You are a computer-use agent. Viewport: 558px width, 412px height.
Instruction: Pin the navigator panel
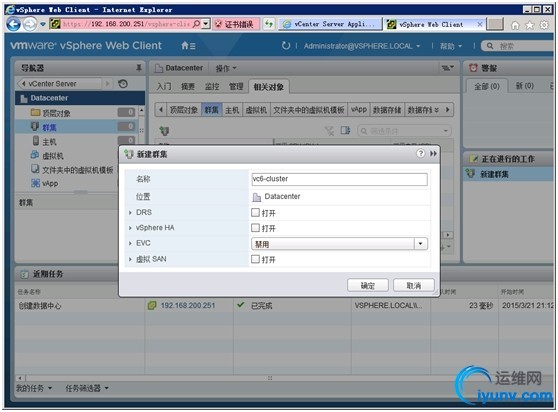point(139,68)
